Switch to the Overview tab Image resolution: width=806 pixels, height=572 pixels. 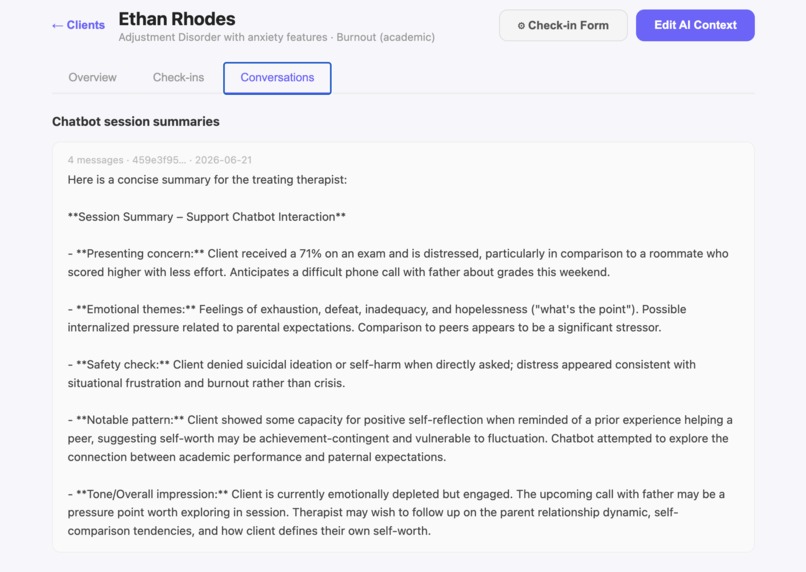(93, 78)
